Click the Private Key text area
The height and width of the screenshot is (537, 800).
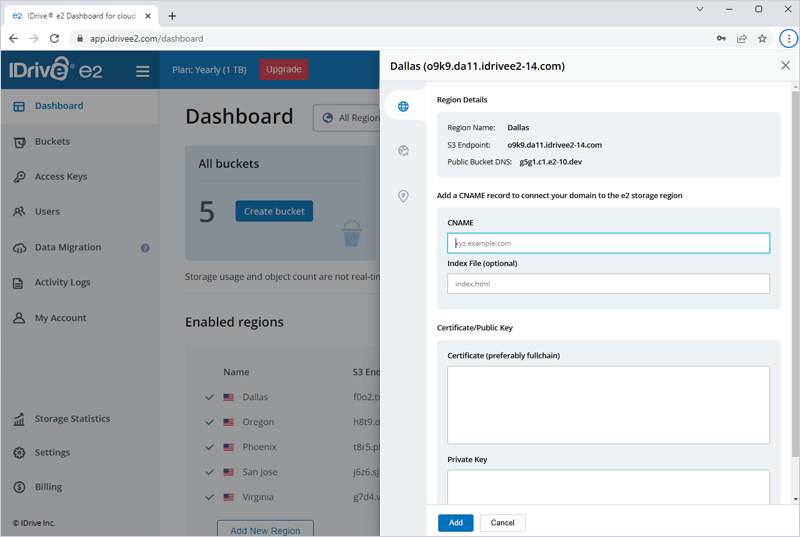(x=609, y=487)
